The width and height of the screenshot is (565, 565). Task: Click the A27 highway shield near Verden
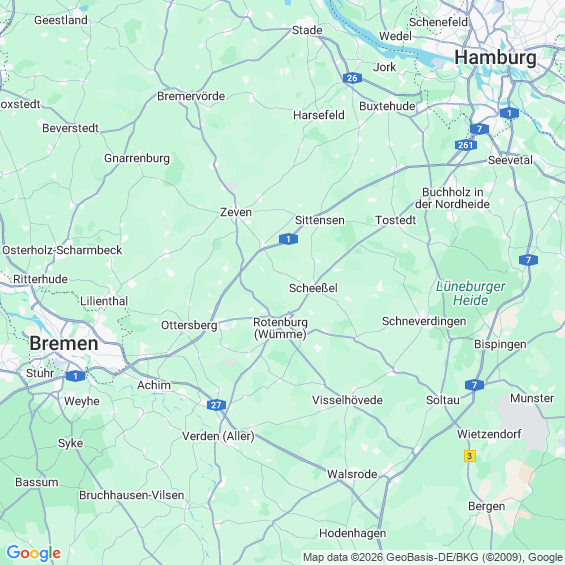pos(216,405)
